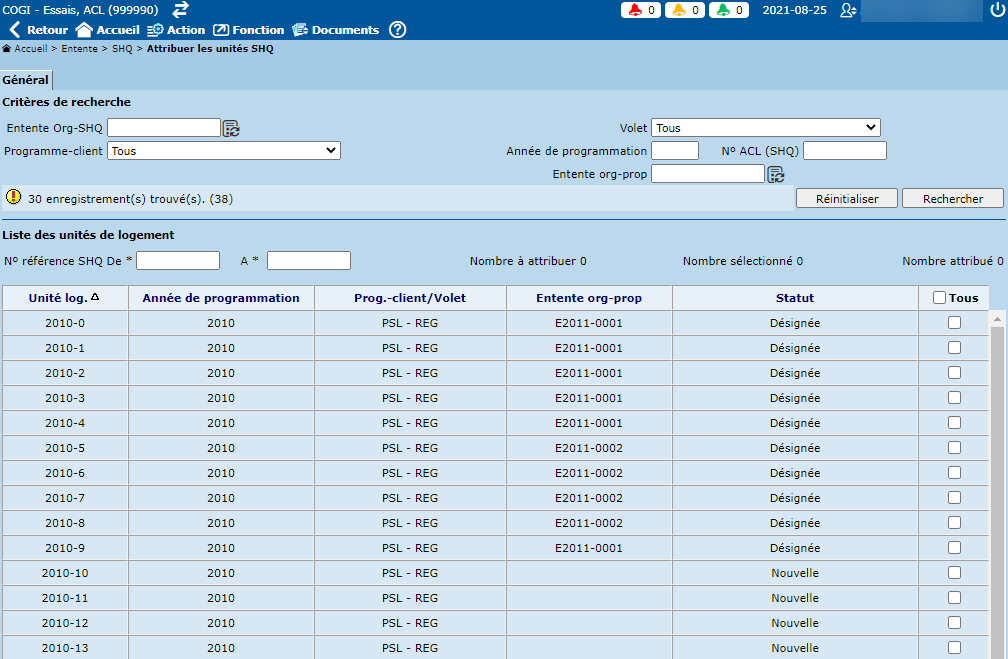Open lookup icon next to Entente Org-SHQ

[x=231, y=128]
